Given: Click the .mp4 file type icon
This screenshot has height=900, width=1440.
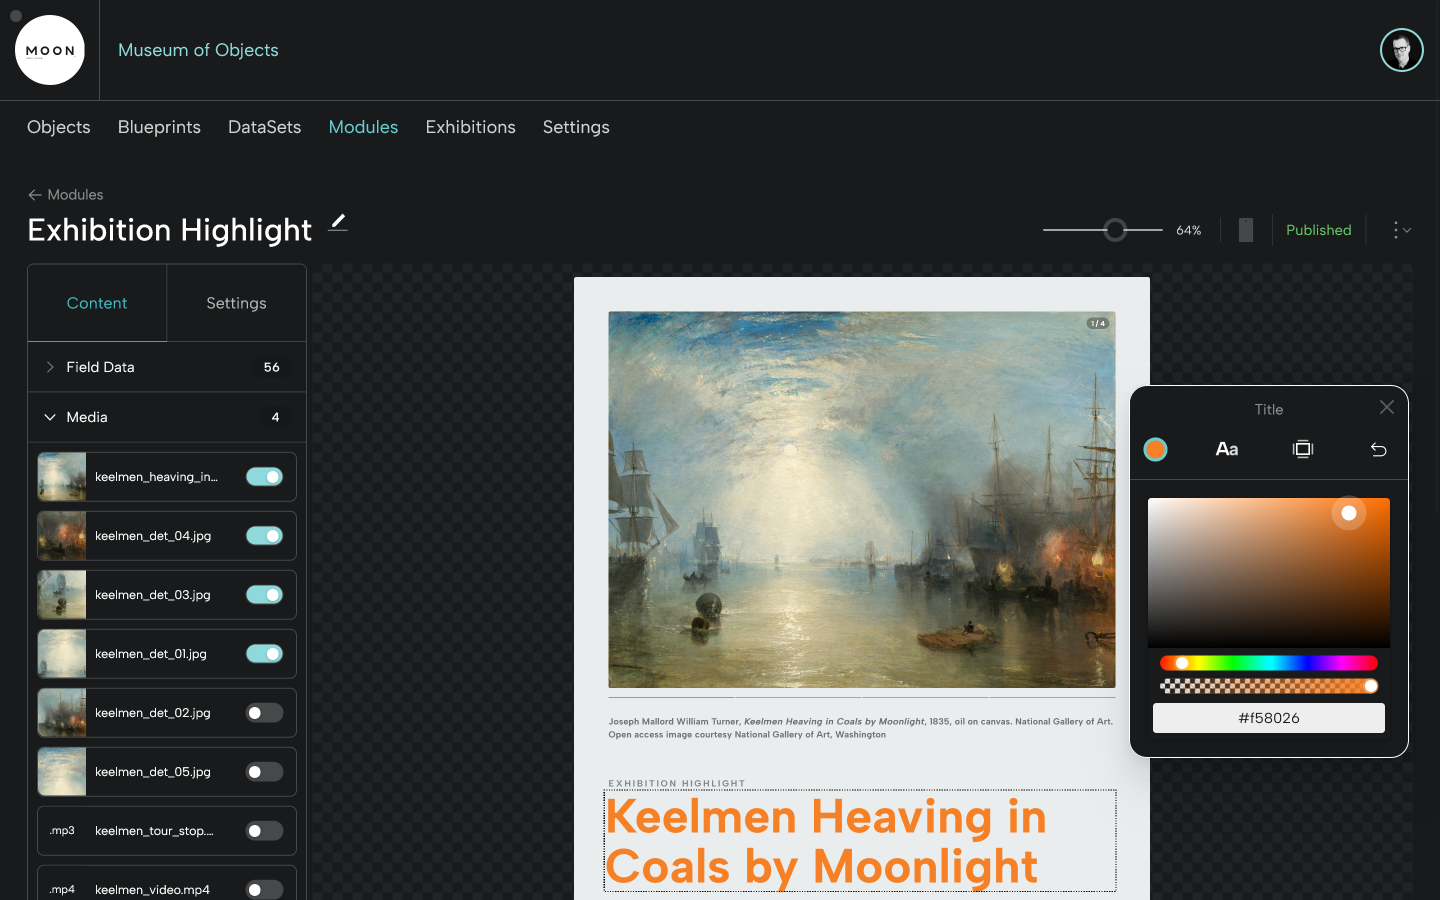Looking at the screenshot, I should point(62,890).
